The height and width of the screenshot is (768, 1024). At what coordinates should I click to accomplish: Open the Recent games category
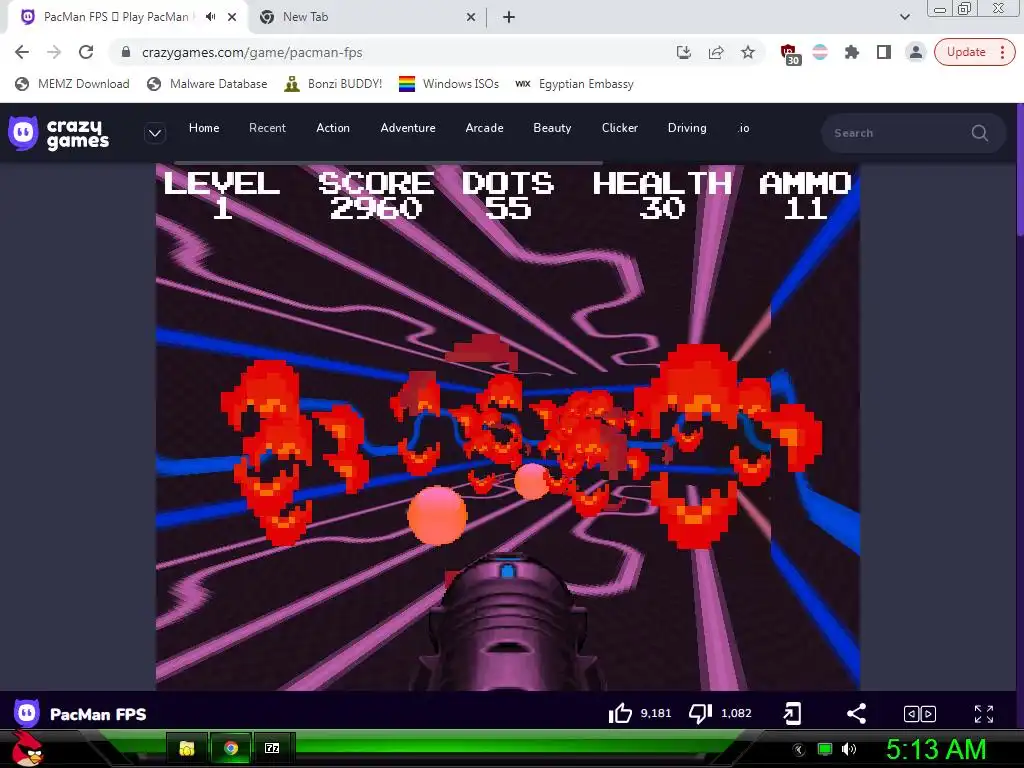(267, 128)
